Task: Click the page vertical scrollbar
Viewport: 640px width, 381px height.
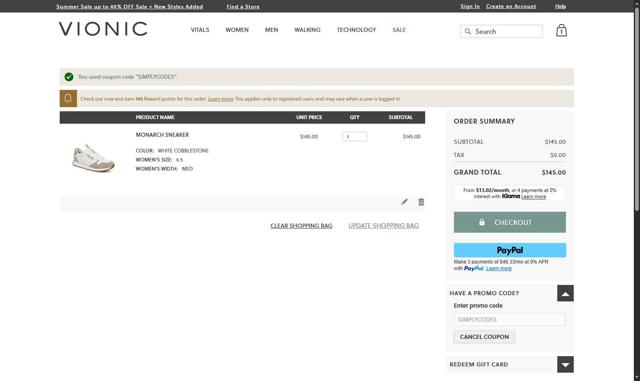Action: [x=636, y=108]
